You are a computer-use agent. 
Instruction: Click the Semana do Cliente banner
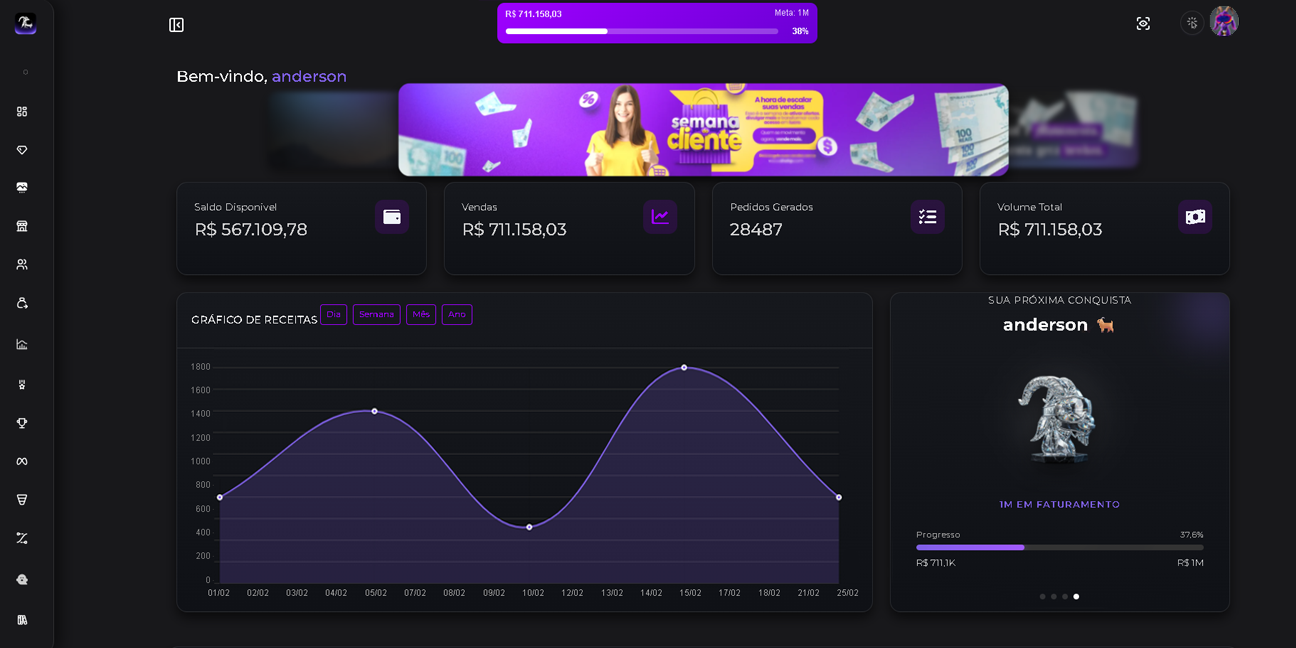point(703,130)
